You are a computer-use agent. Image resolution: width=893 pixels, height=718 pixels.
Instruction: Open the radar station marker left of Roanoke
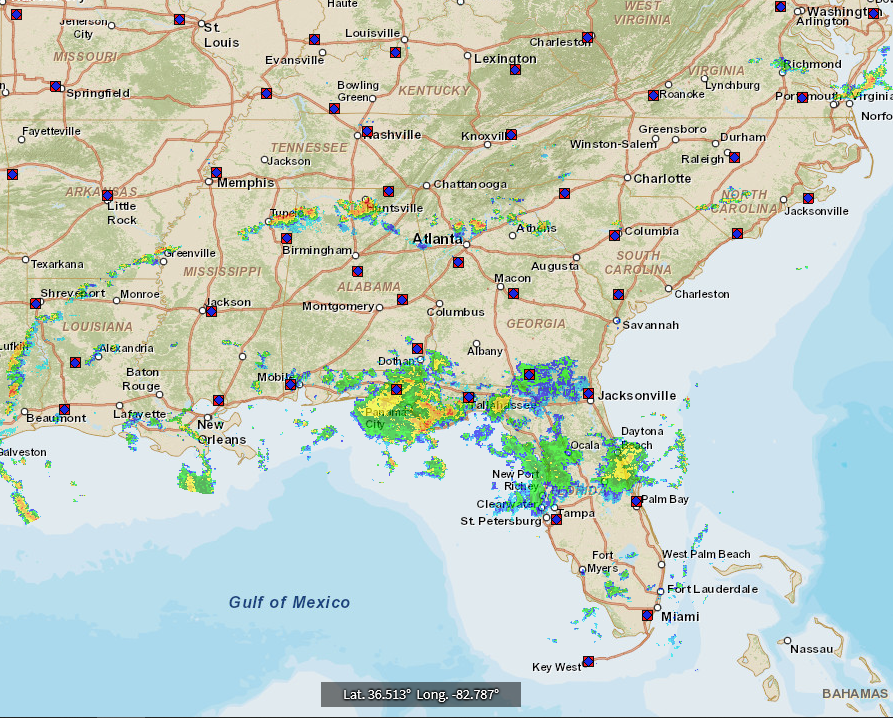point(653,95)
